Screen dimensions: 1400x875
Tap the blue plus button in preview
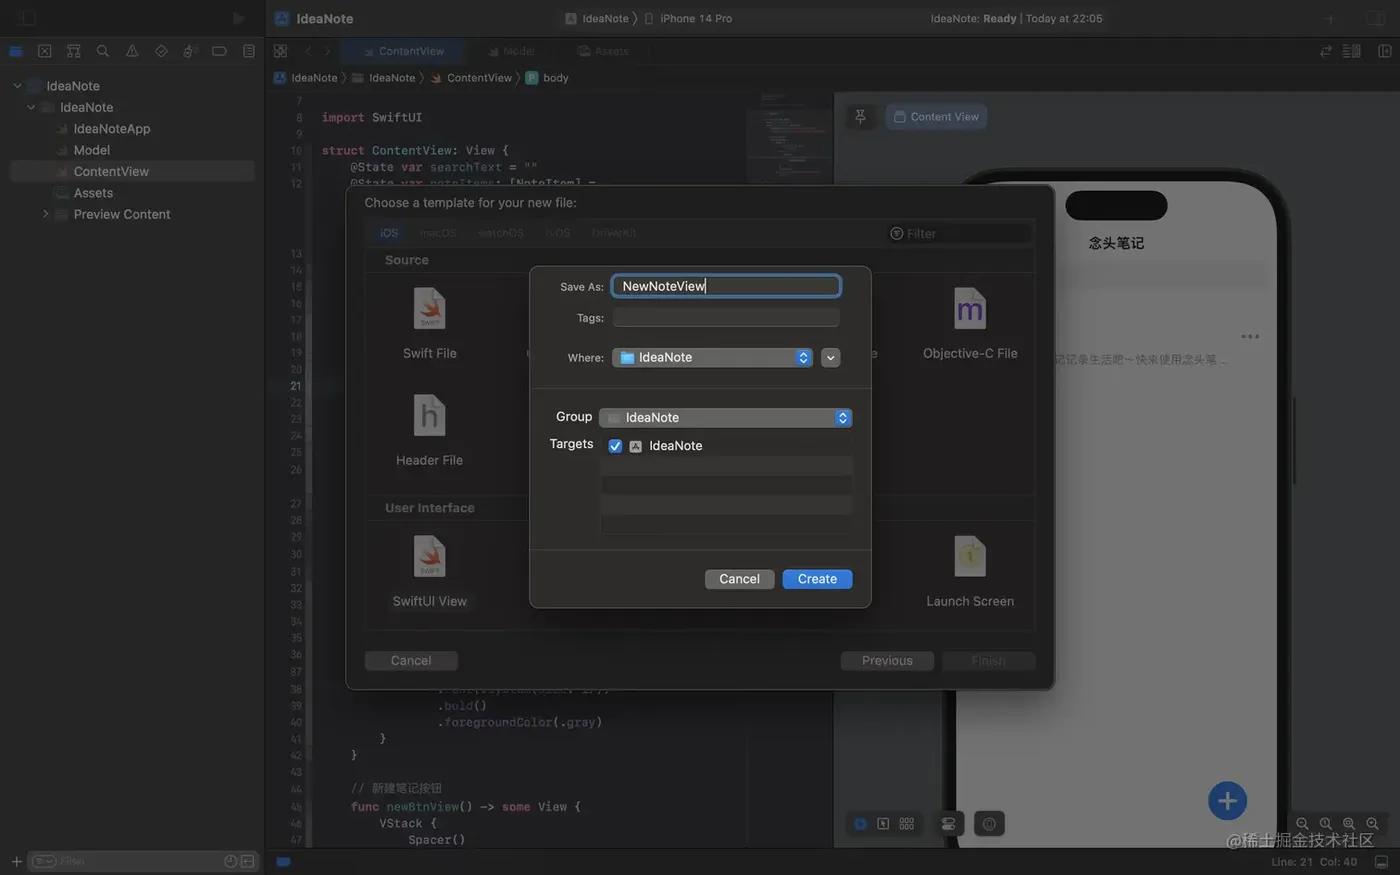click(x=1227, y=801)
